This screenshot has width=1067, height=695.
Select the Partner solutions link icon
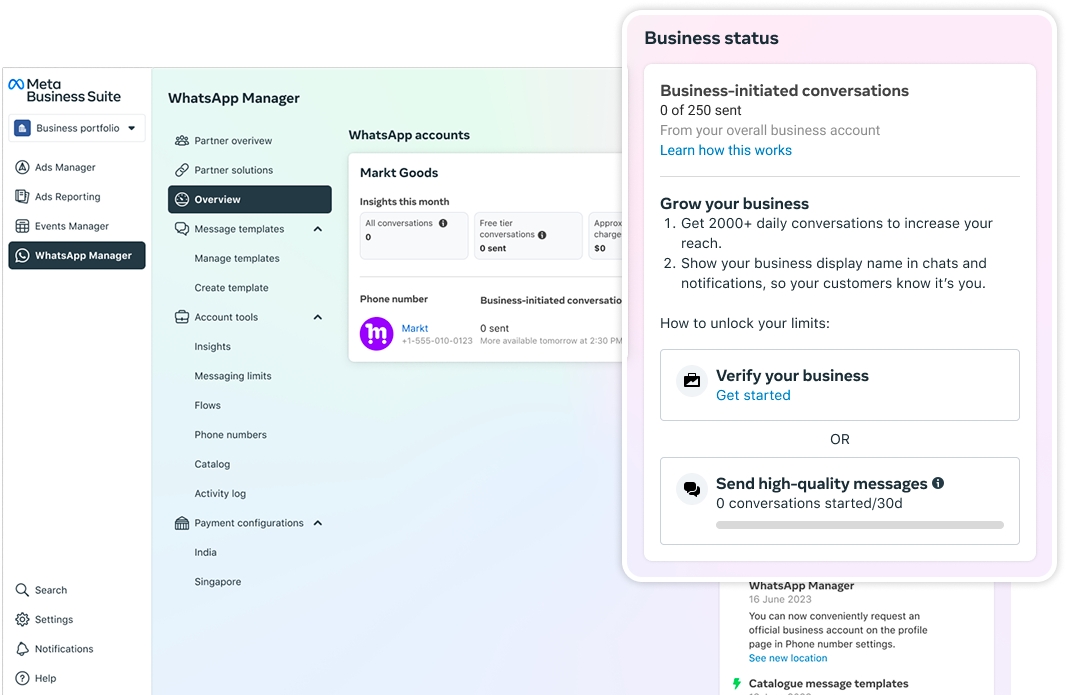tap(182, 170)
